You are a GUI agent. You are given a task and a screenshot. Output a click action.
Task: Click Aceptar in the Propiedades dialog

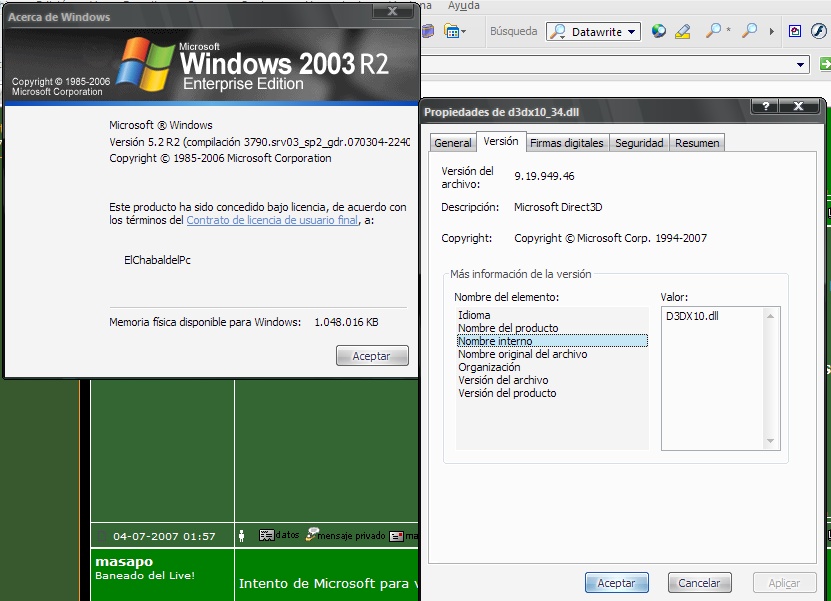[616, 583]
